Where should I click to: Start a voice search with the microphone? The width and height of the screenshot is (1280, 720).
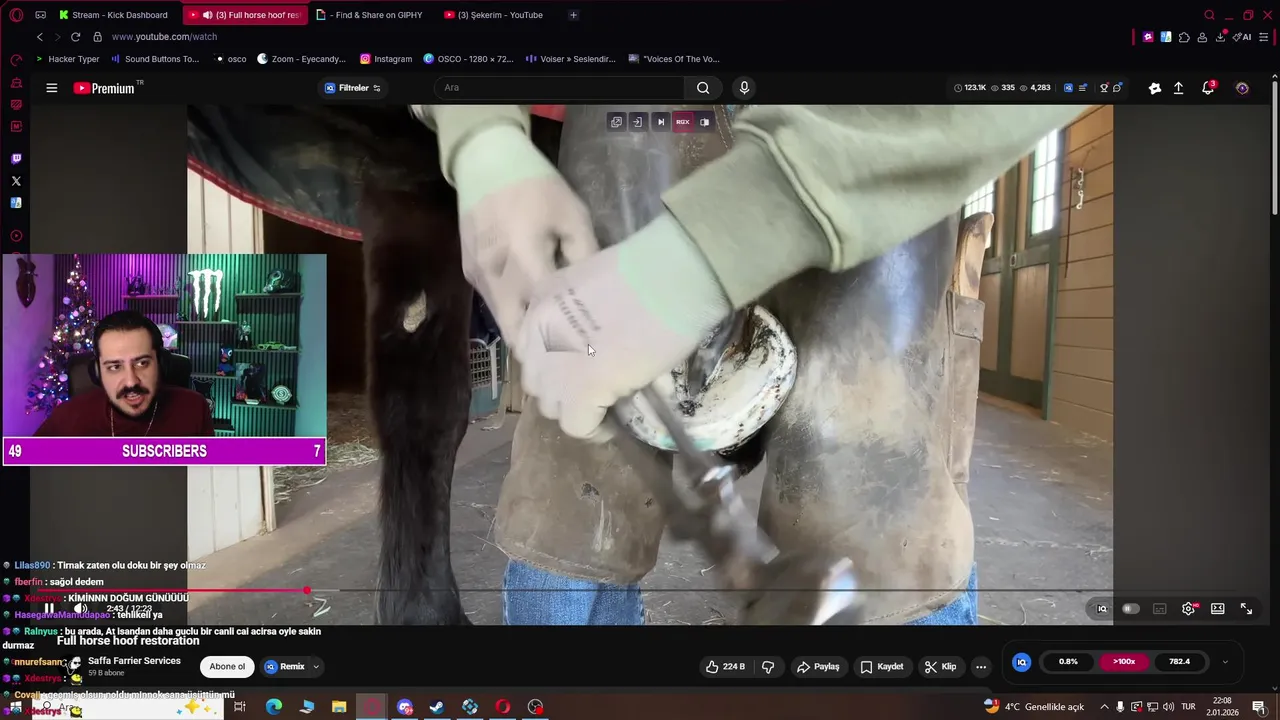coord(744,88)
